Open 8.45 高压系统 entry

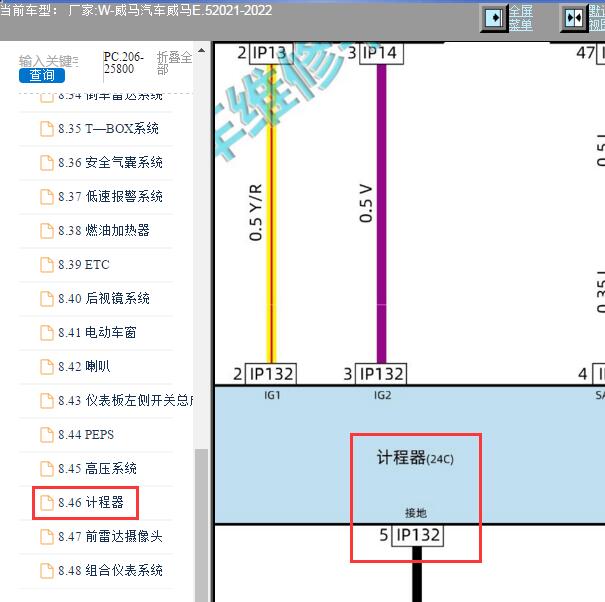97,468
